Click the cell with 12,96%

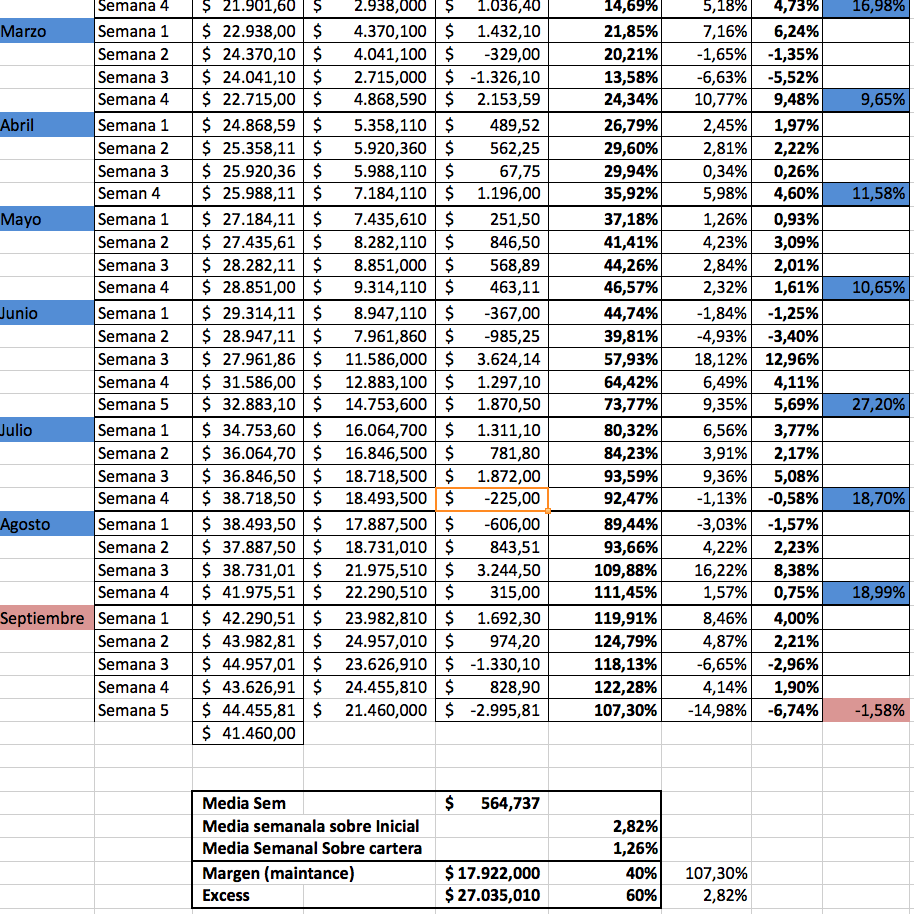787,359
